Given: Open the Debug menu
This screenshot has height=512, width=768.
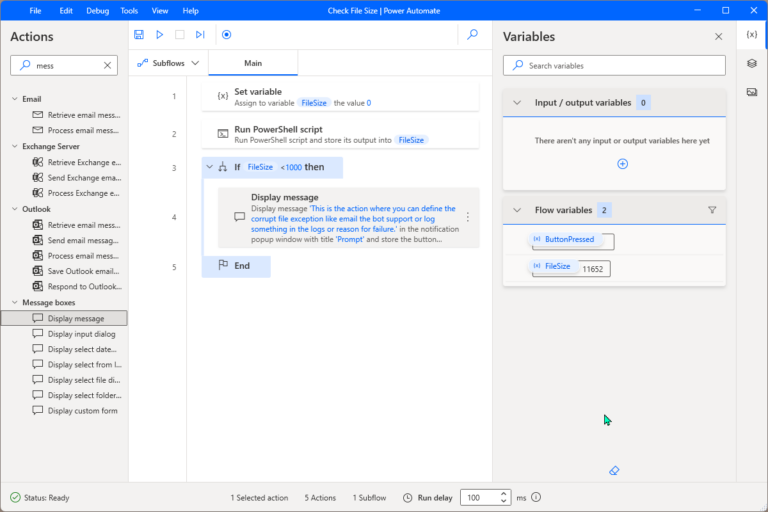Looking at the screenshot, I should coord(98,10).
